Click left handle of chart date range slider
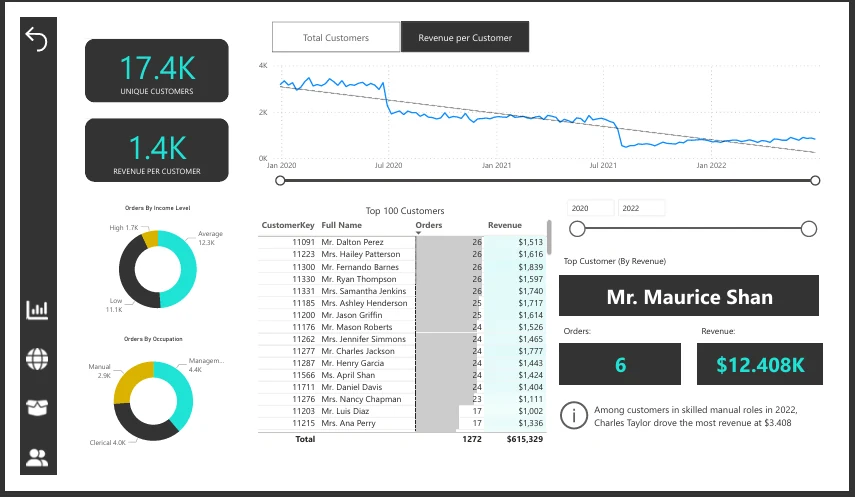Viewport: 855px width, 497px height. coord(280,181)
